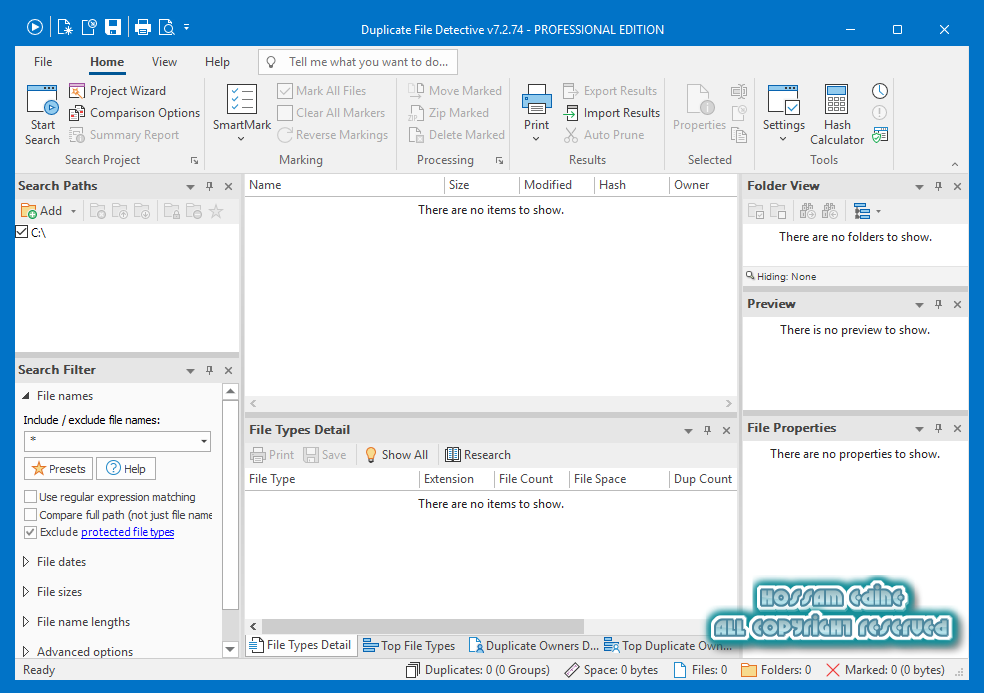Enable Compare full path checkbox
984x693 pixels.
[30, 515]
